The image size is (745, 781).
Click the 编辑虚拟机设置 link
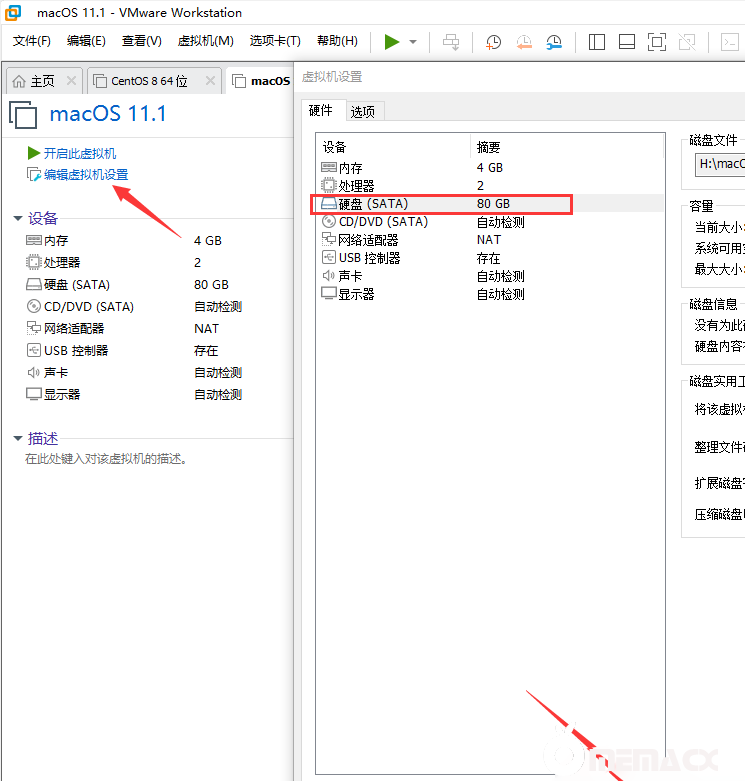coord(86,175)
